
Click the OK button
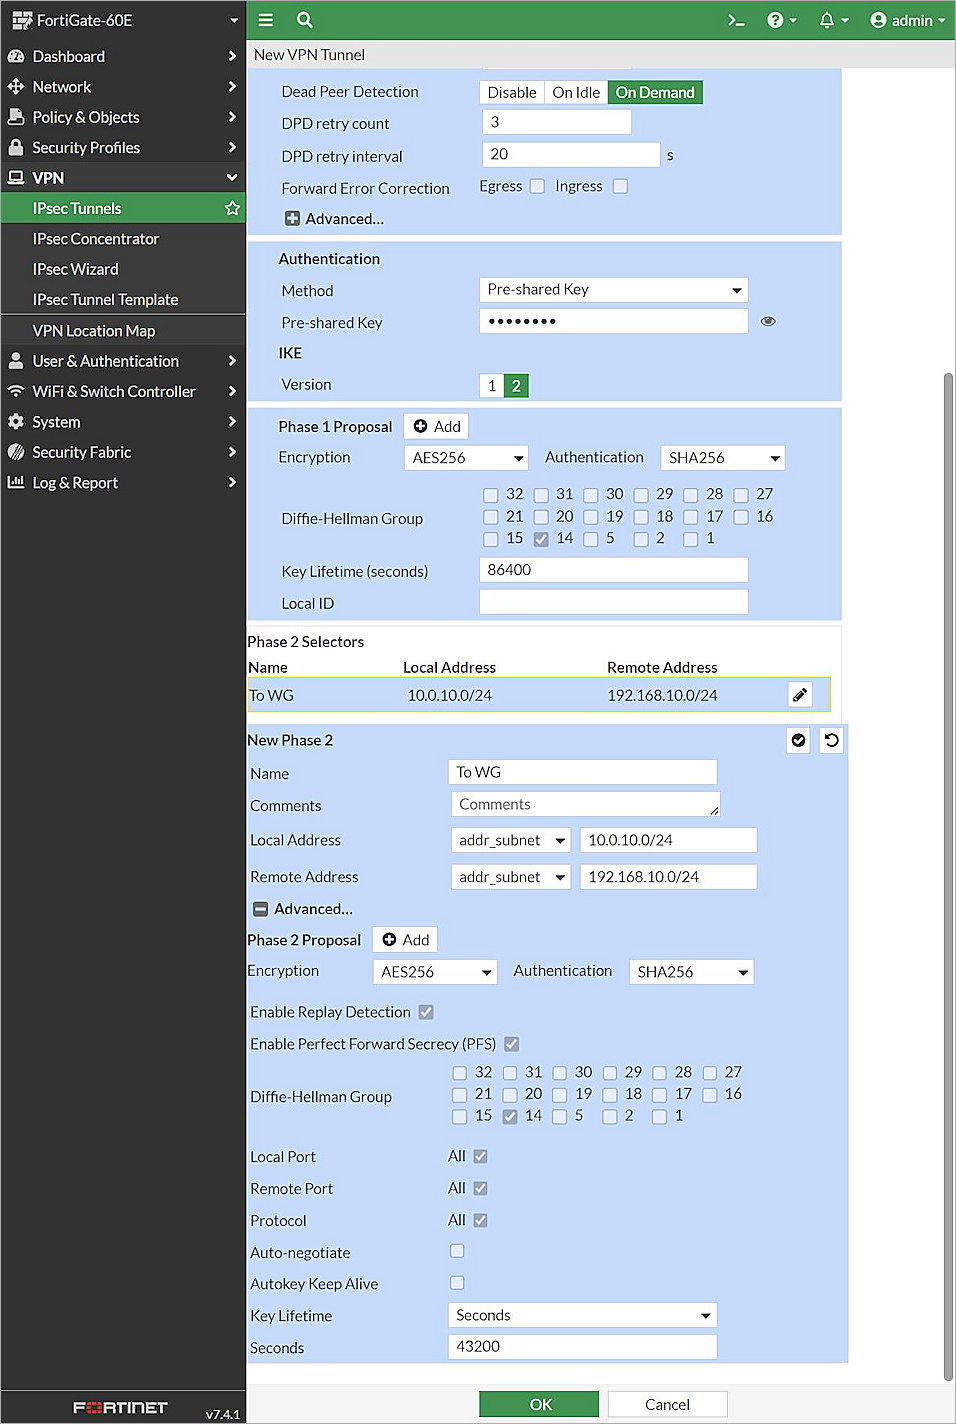coord(539,1404)
